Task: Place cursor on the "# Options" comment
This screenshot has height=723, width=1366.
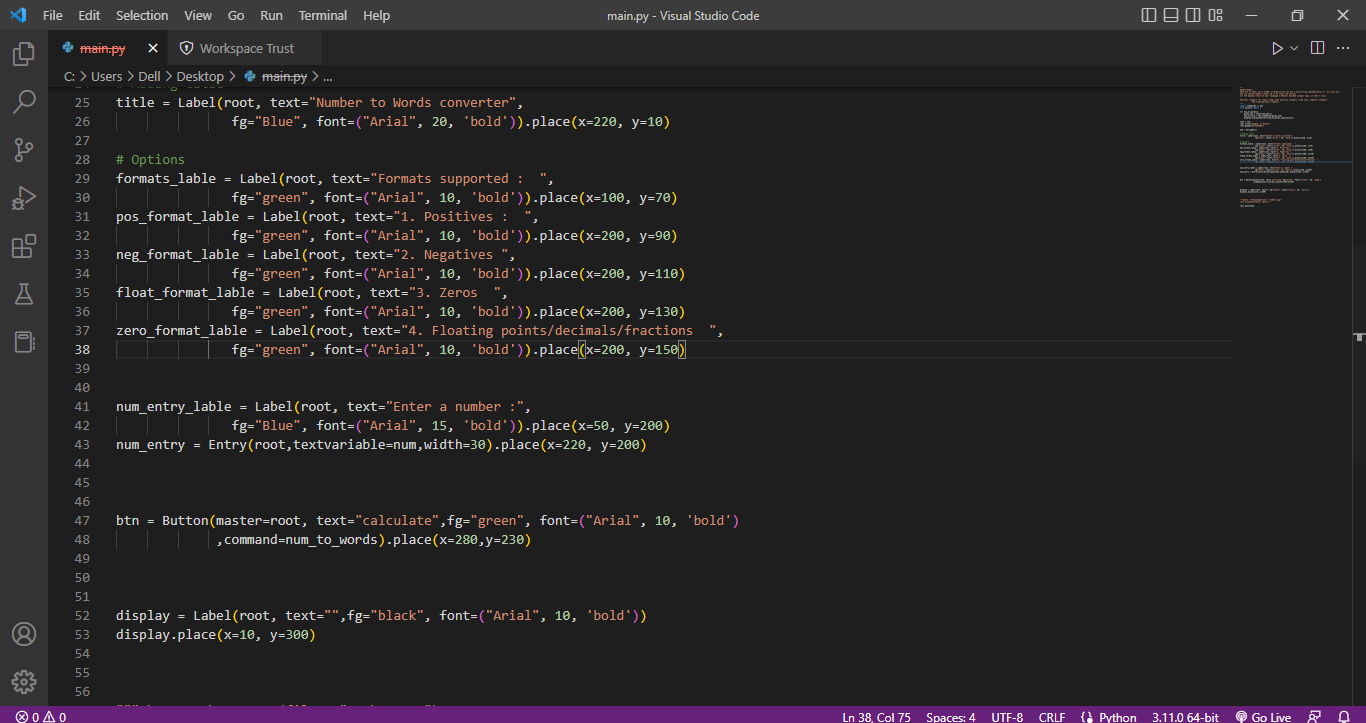Action: click(x=150, y=159)
